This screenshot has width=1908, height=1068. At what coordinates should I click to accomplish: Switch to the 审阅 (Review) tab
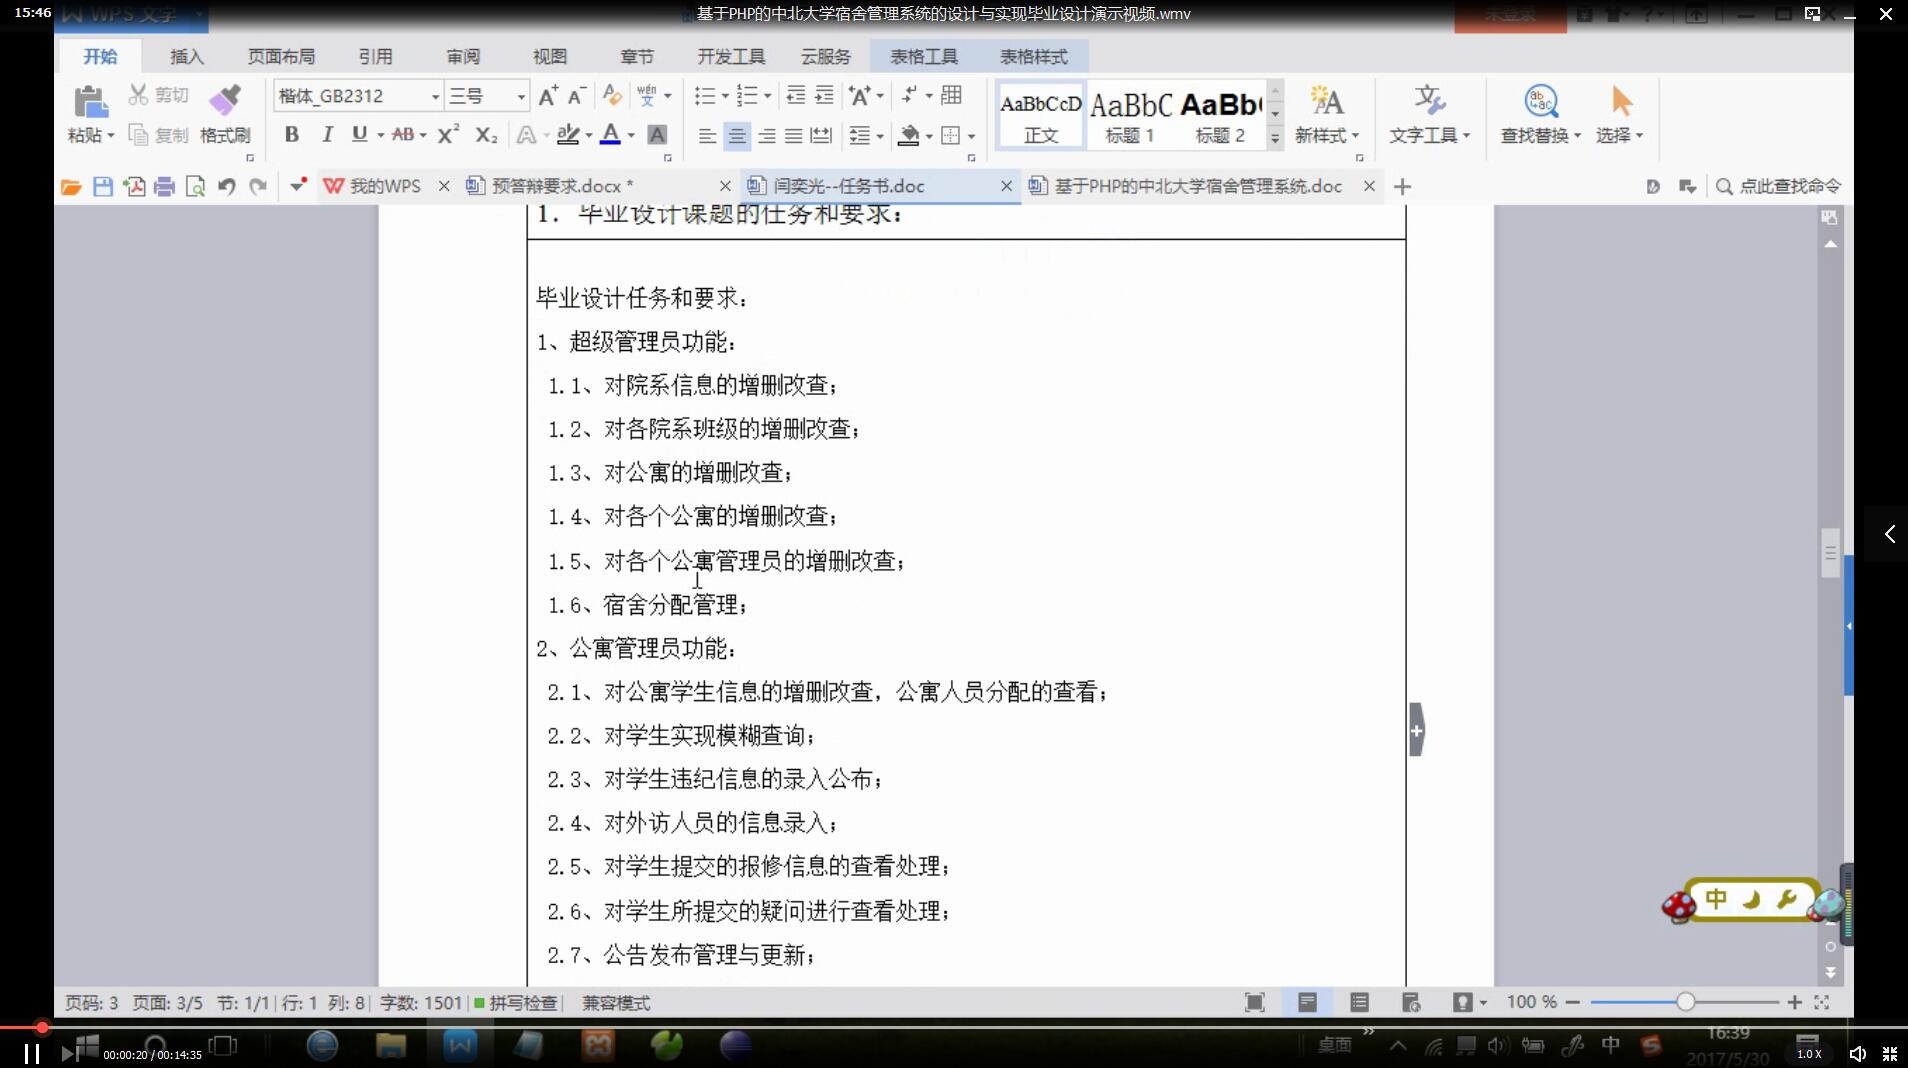tap(463, 56)
